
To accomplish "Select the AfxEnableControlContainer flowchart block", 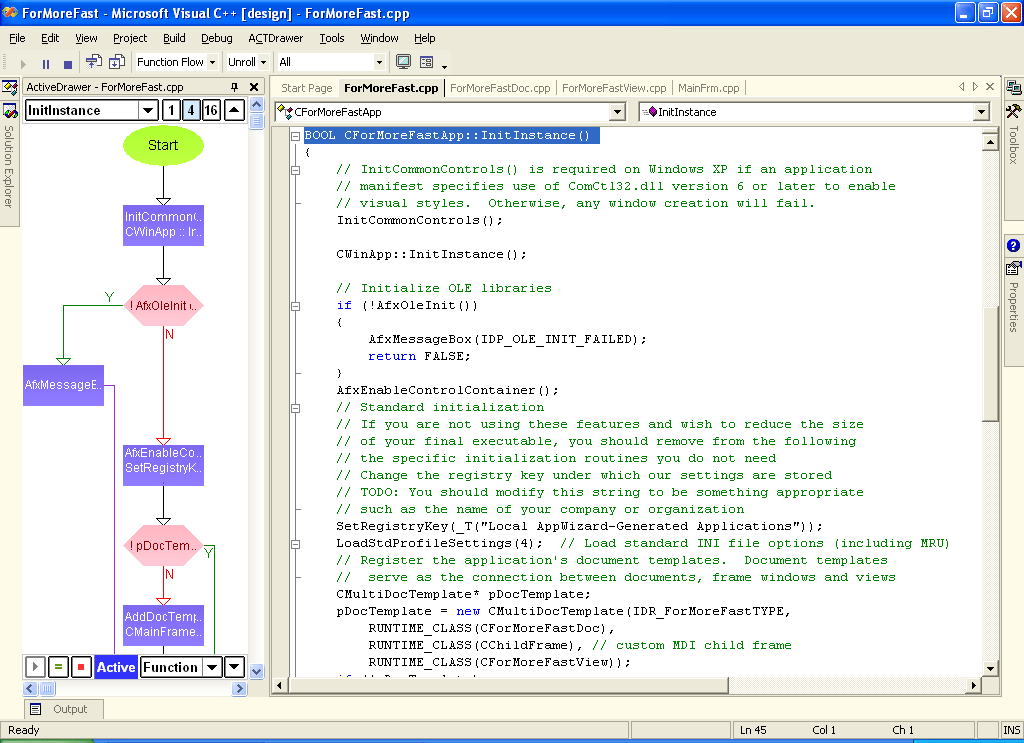I will click(x=163, y=466).
